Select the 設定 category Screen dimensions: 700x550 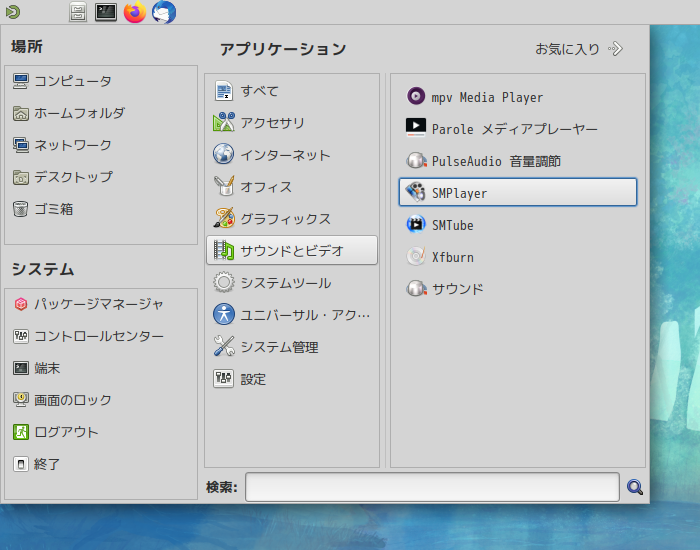click(292, 379)
